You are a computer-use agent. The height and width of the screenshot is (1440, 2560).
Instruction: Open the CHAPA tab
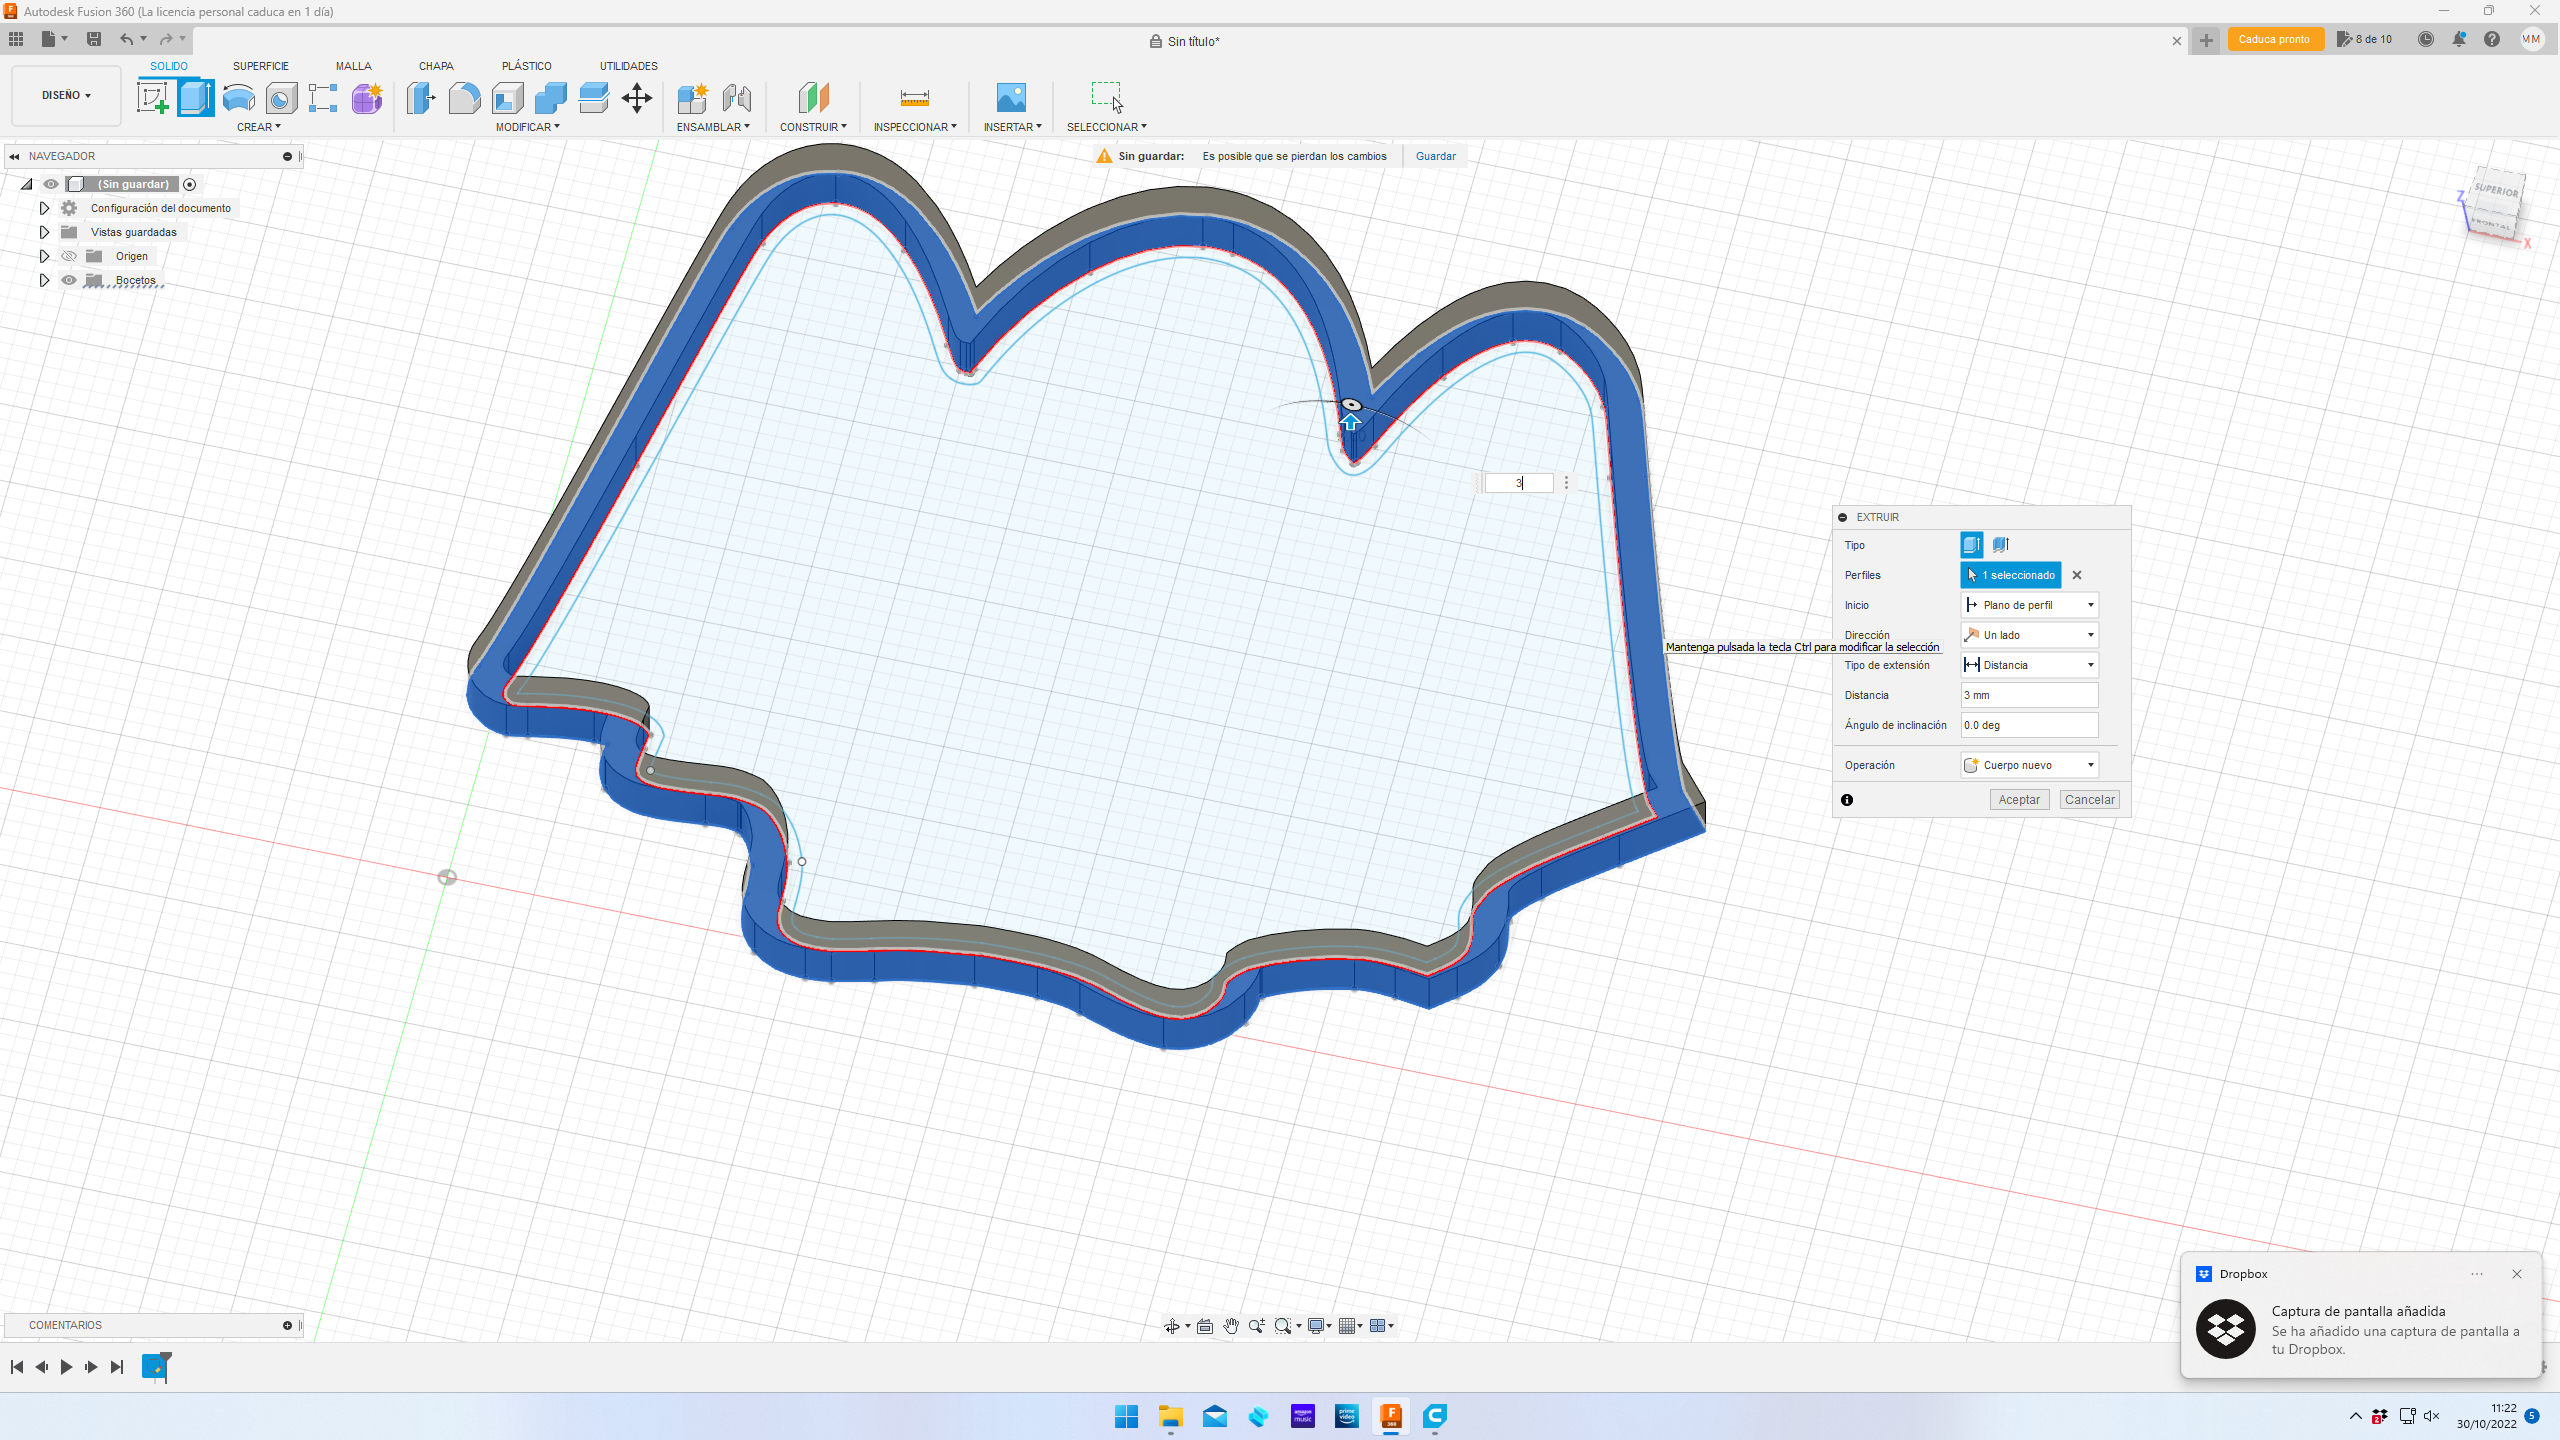point(436,66)
